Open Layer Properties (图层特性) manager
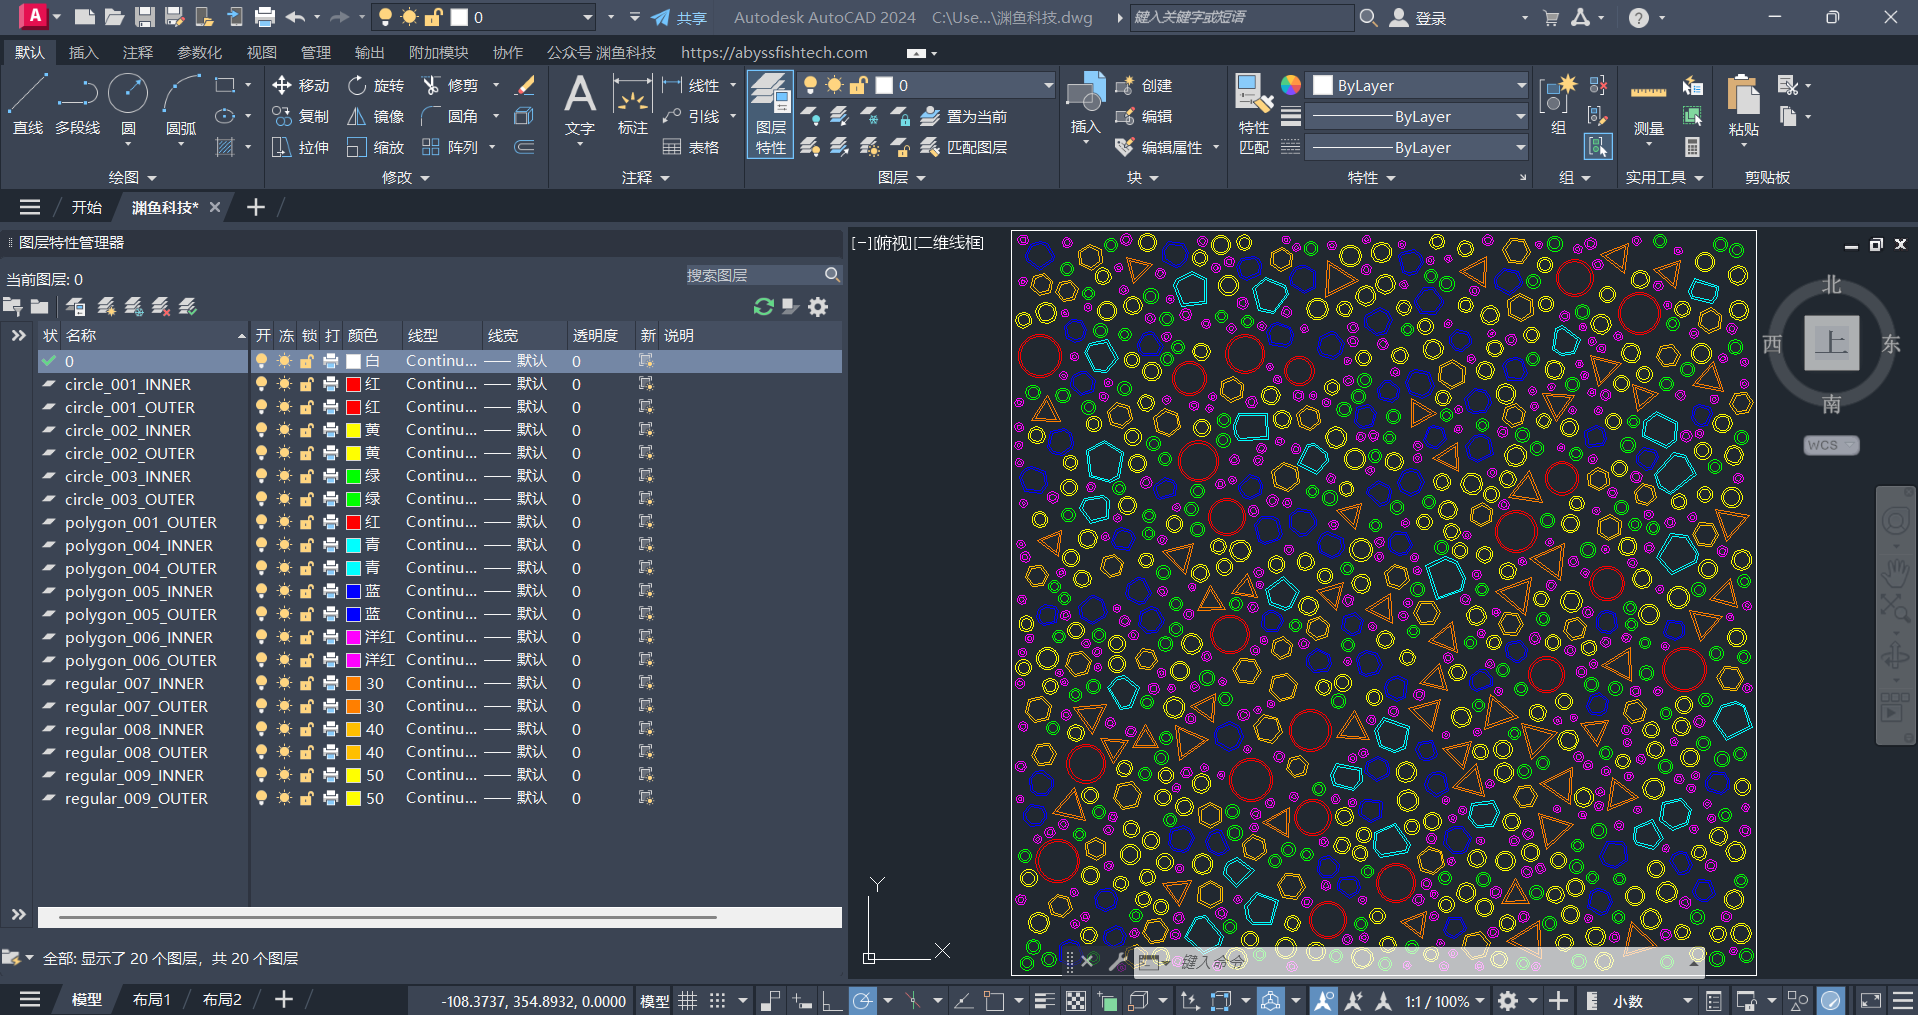Image resolution: width=1918 pixels, height=1015 pixels. point(770,114)
